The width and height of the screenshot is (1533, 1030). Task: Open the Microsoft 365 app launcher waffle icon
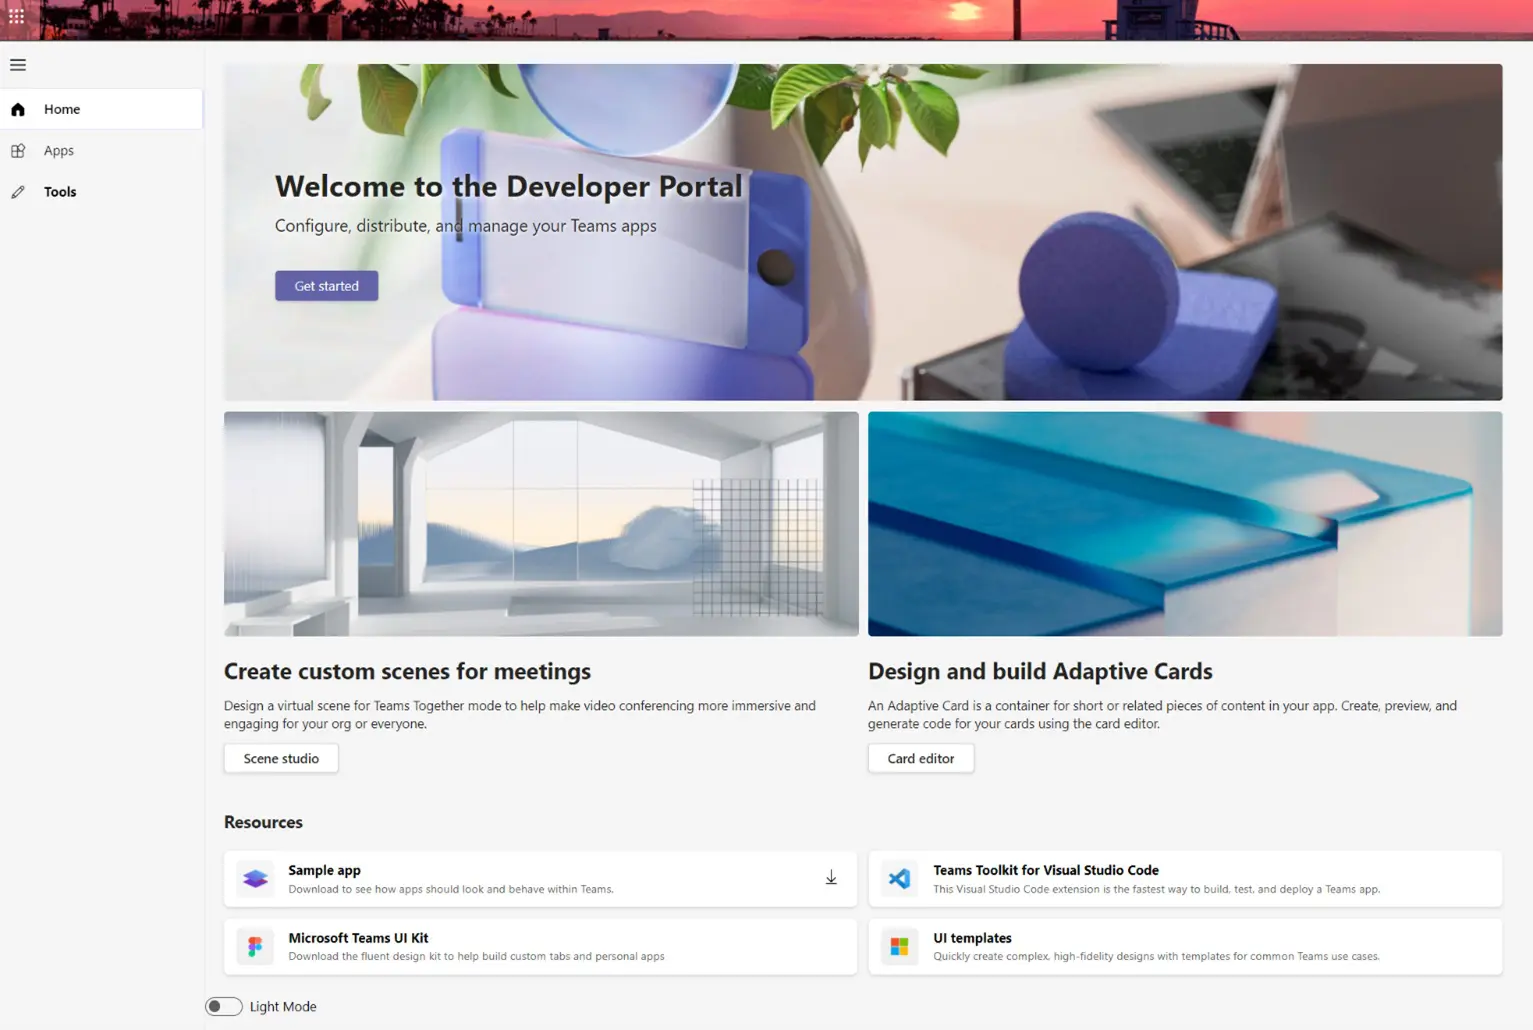[16, 16]
